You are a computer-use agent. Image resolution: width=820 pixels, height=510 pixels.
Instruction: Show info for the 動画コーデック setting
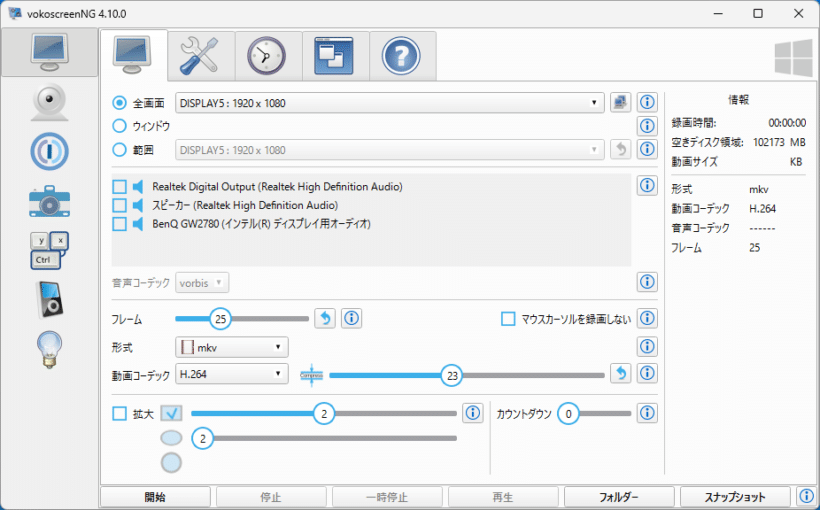tap(647, 373)
